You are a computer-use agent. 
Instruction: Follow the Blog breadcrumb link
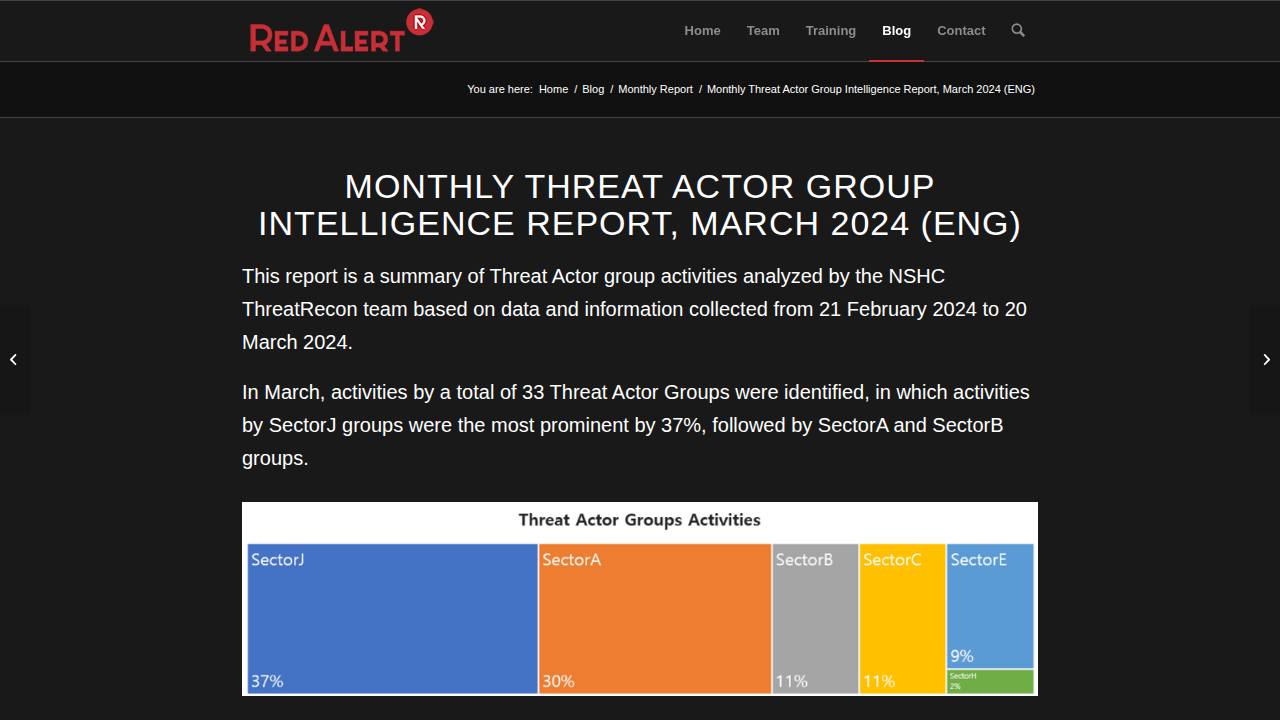tap(593, 89)
